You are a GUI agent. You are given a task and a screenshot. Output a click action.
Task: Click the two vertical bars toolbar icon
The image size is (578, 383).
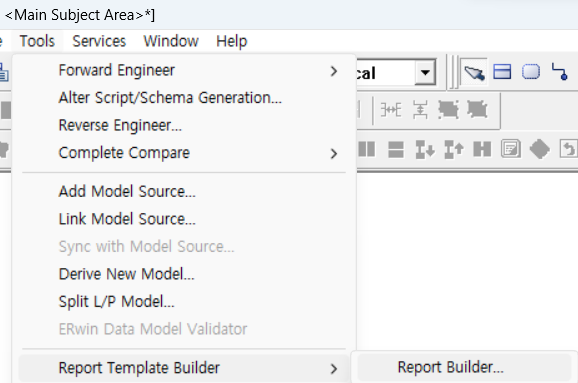(367, 149)
